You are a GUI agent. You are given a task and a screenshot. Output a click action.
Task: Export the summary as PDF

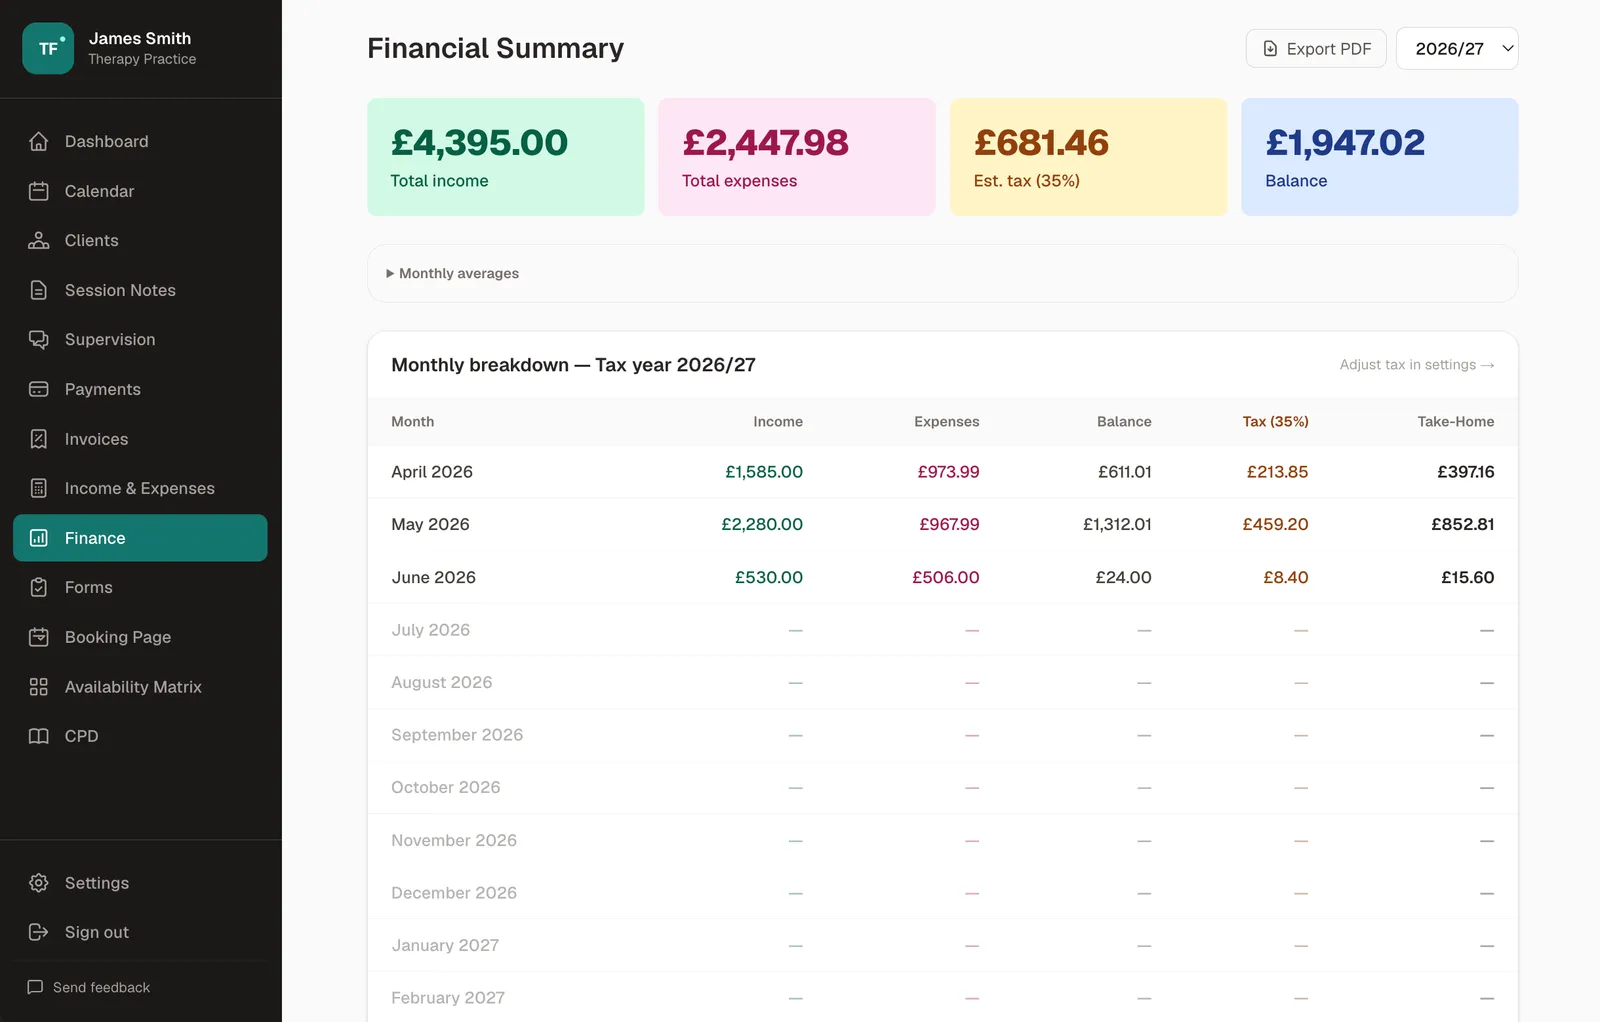[x=1316, y=49]
